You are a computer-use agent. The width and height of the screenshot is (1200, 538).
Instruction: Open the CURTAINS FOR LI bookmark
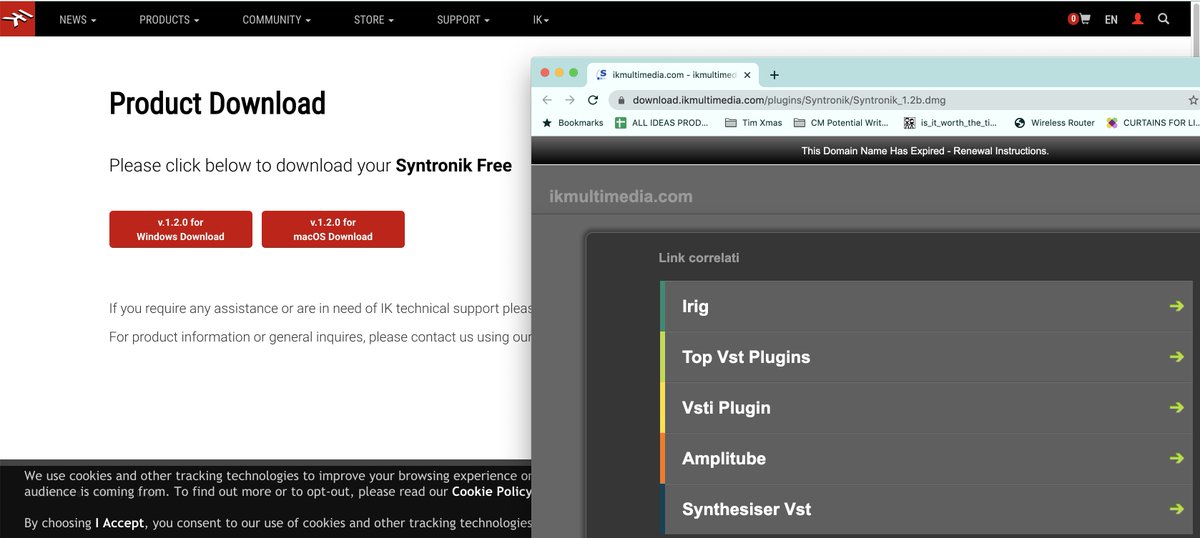click(1152, 123)
